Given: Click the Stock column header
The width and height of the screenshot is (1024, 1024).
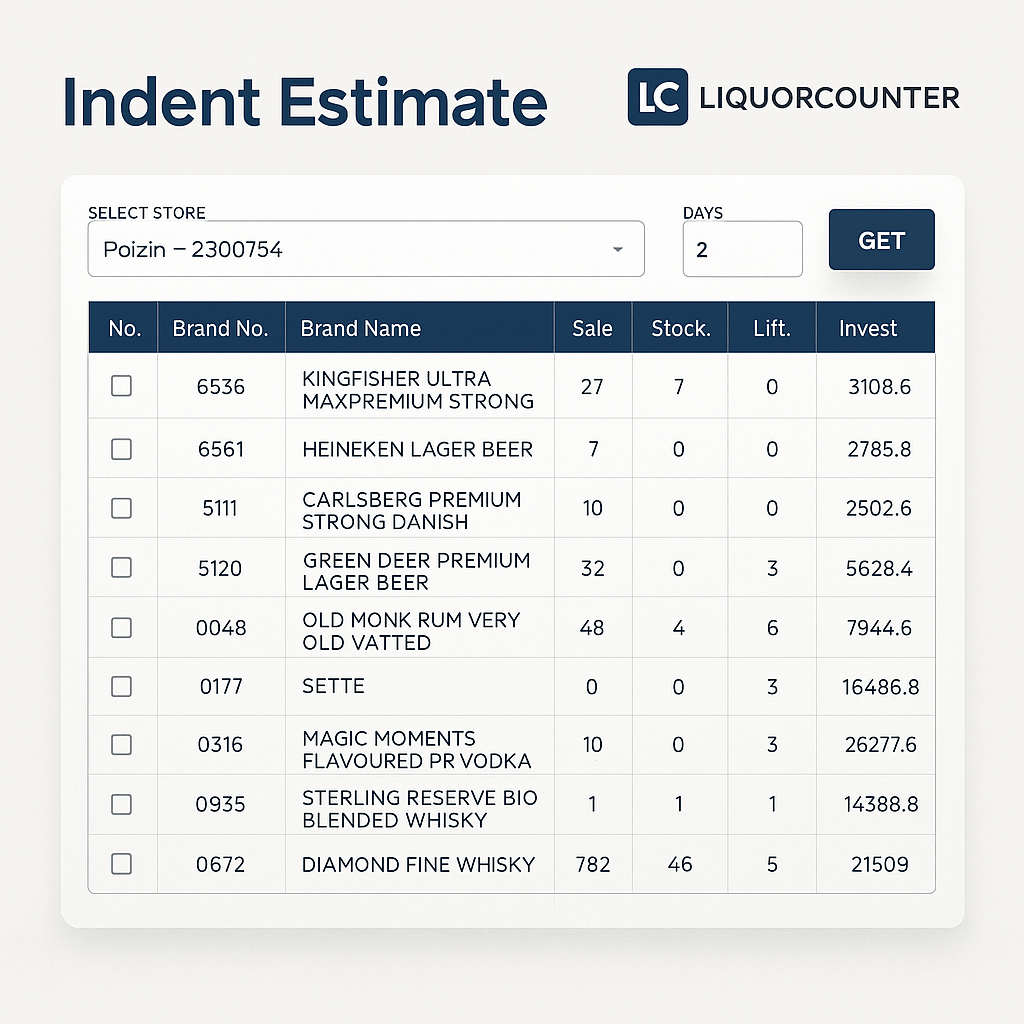Looking at the screenshot, I should [x=680, y=328].
